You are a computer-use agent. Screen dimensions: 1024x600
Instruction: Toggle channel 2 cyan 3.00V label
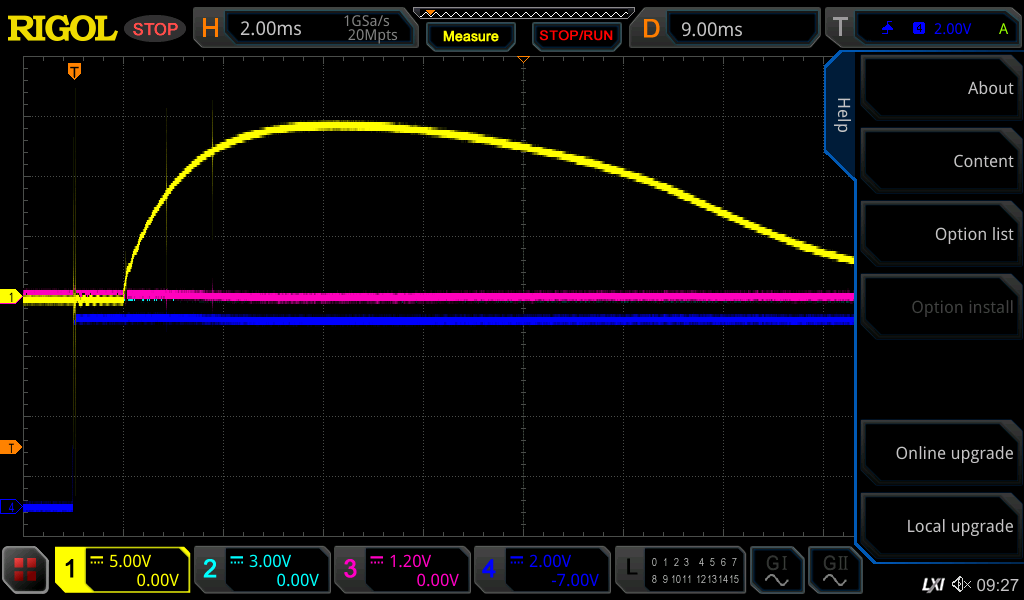(x=261, y=570)
